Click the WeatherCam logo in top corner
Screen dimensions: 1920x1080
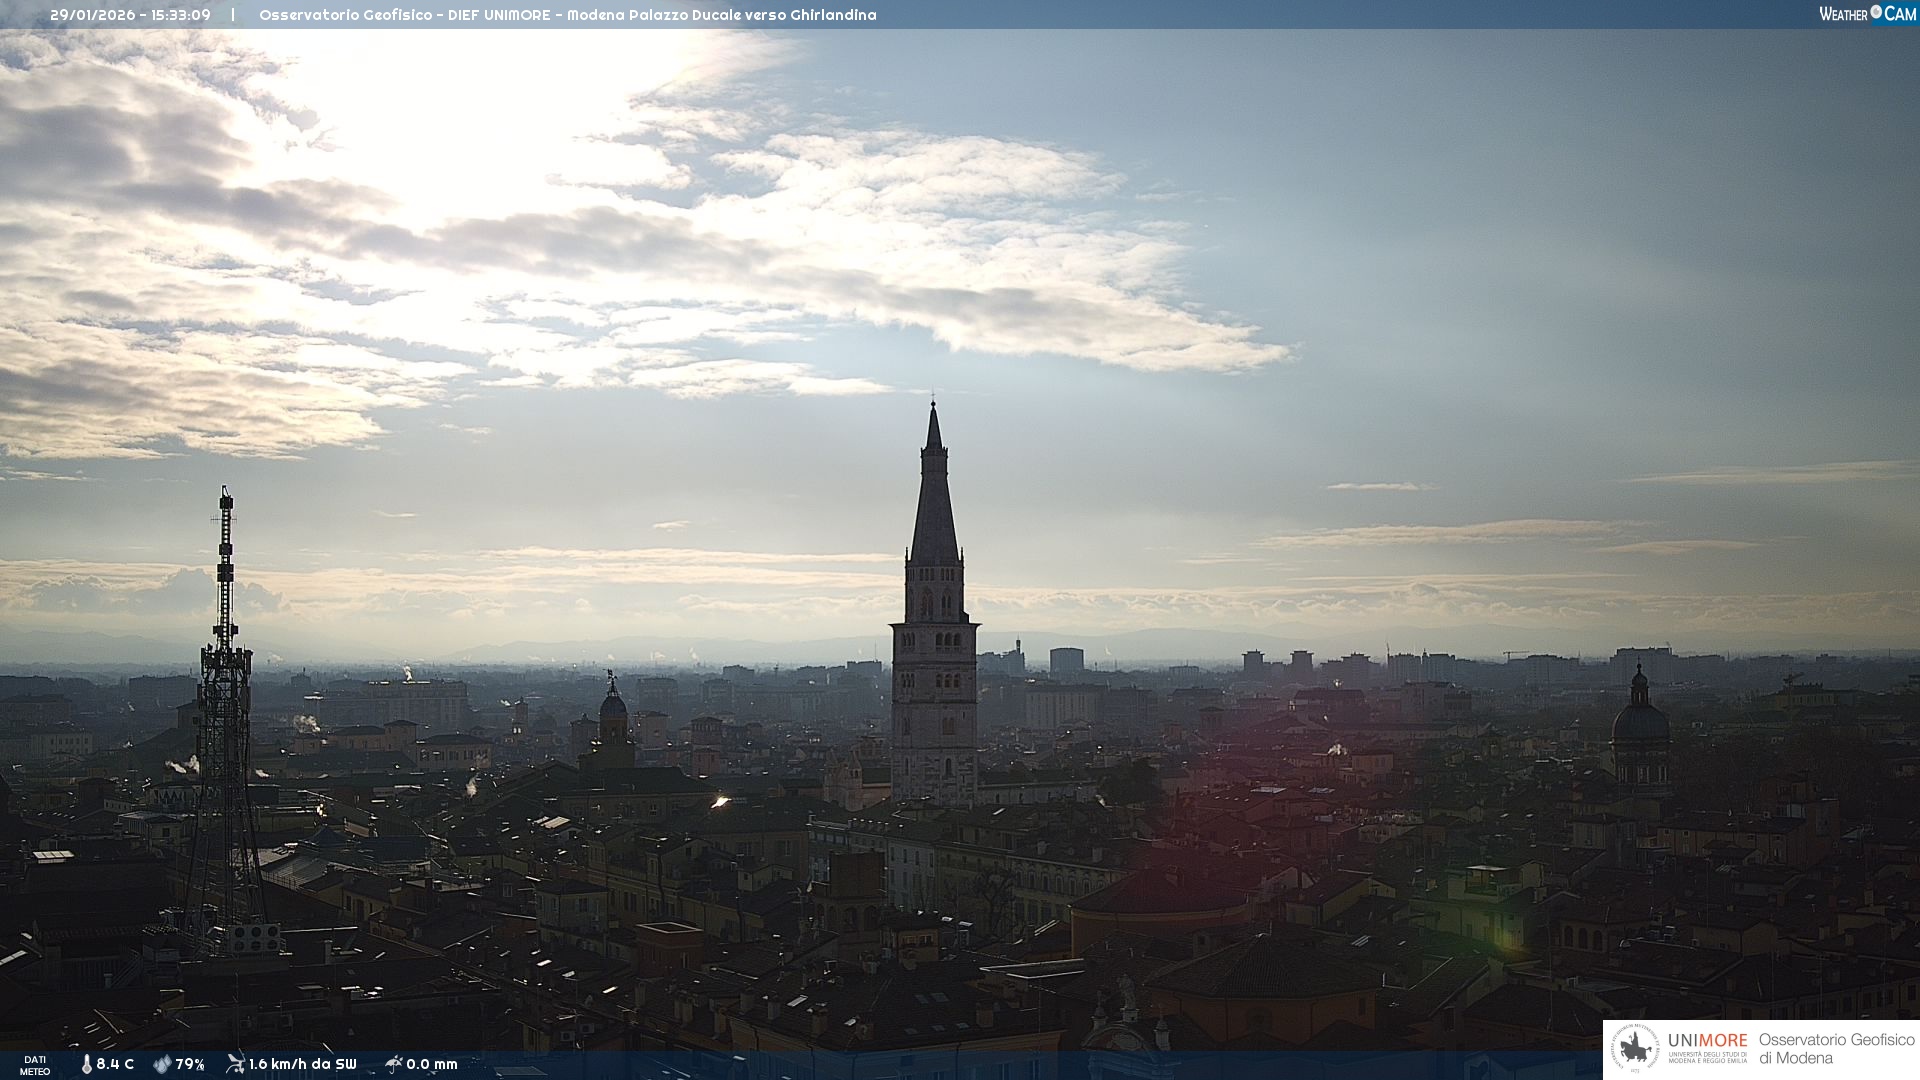click(x=1867, y=14)
